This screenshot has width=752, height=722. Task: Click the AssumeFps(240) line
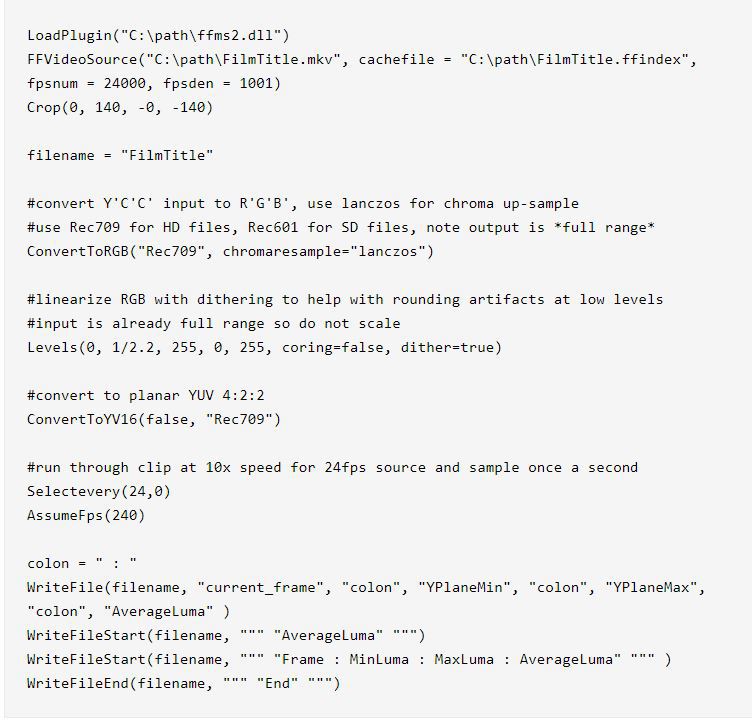[x=86, y=515]
